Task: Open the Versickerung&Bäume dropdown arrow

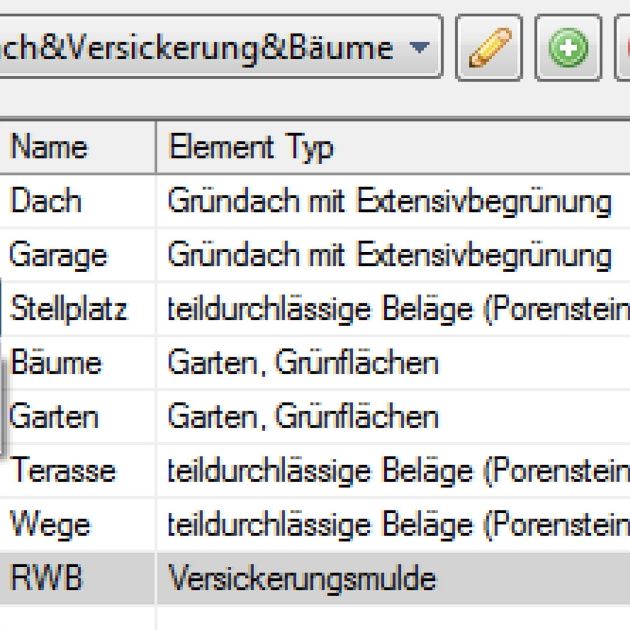Action: click(420, 47)
